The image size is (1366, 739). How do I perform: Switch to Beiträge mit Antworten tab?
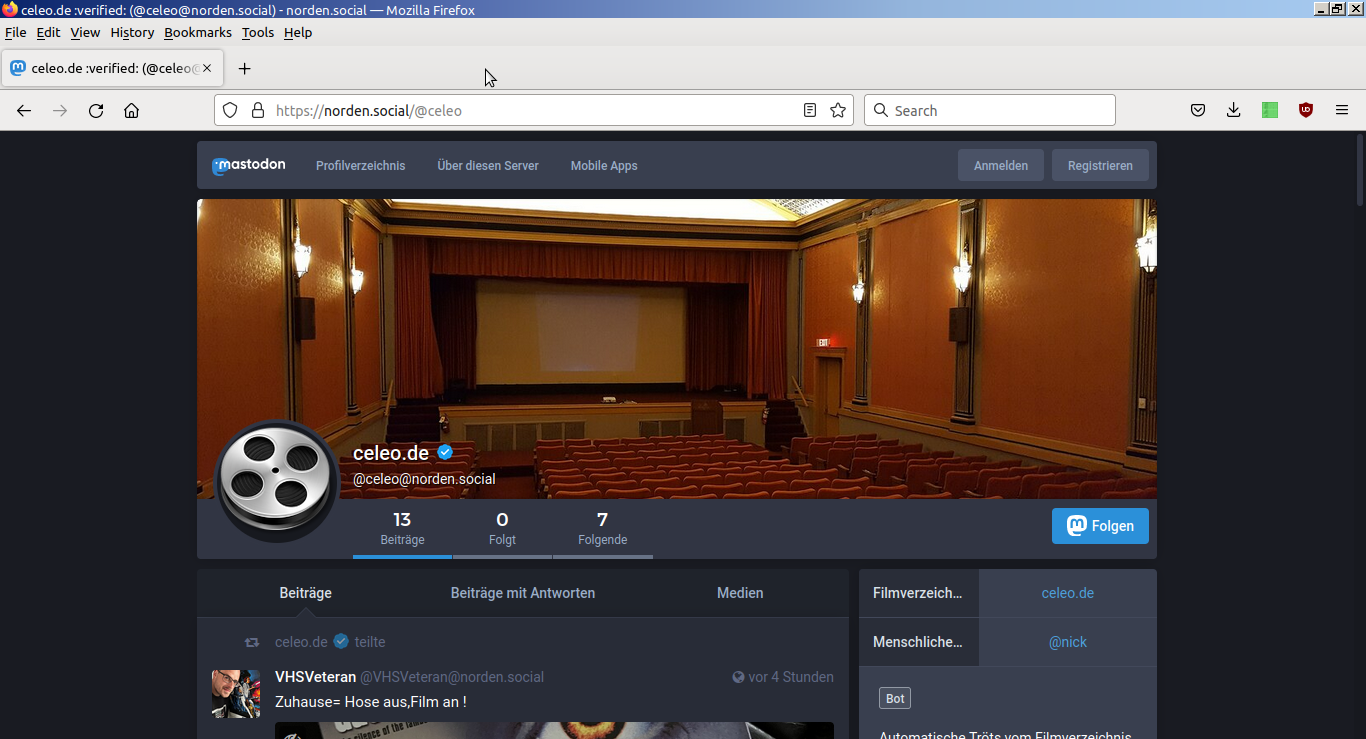click(523, 593)
